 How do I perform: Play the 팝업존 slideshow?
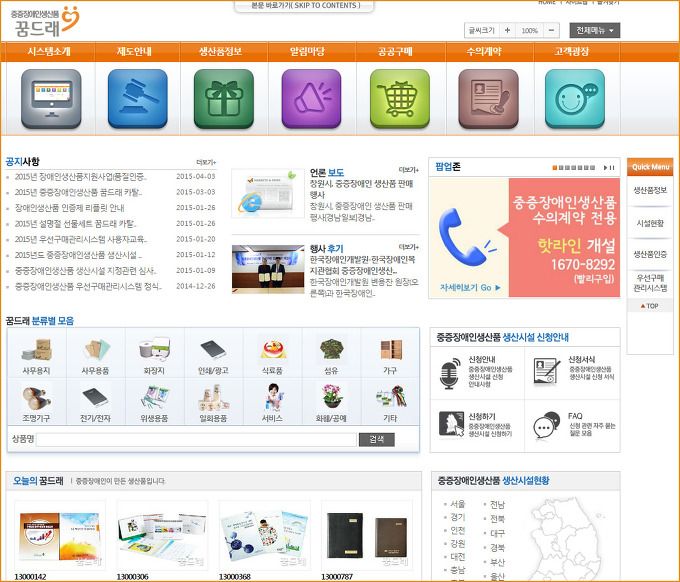point(605,167)
